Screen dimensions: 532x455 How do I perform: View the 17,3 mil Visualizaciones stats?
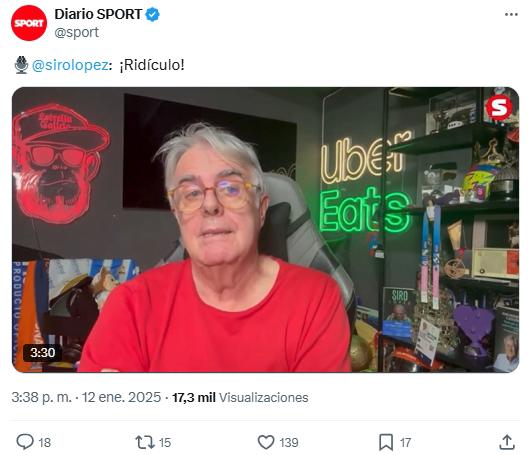click(x=240, y=397)
